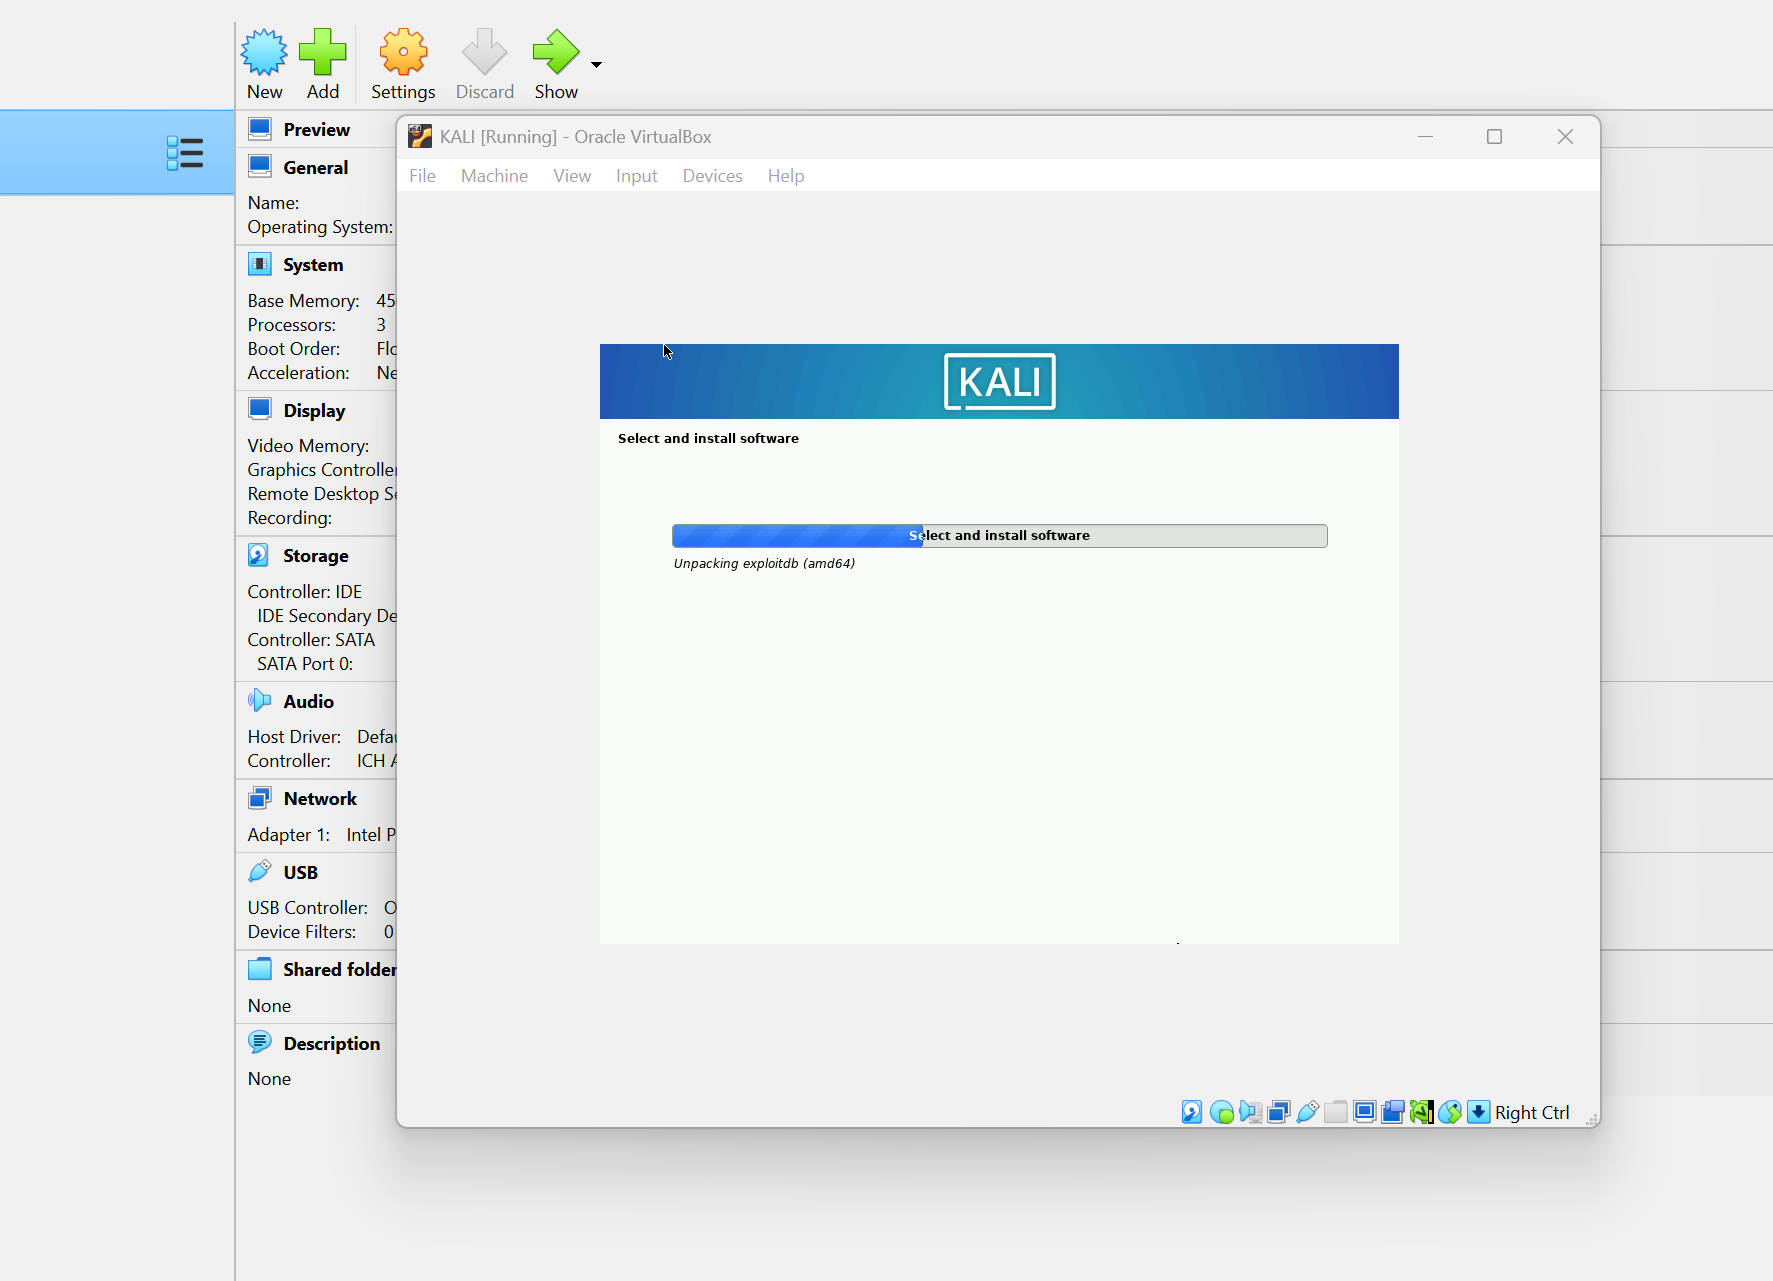
Task: Click the hard disk status icon
Action: (x=1192, y=1112)
